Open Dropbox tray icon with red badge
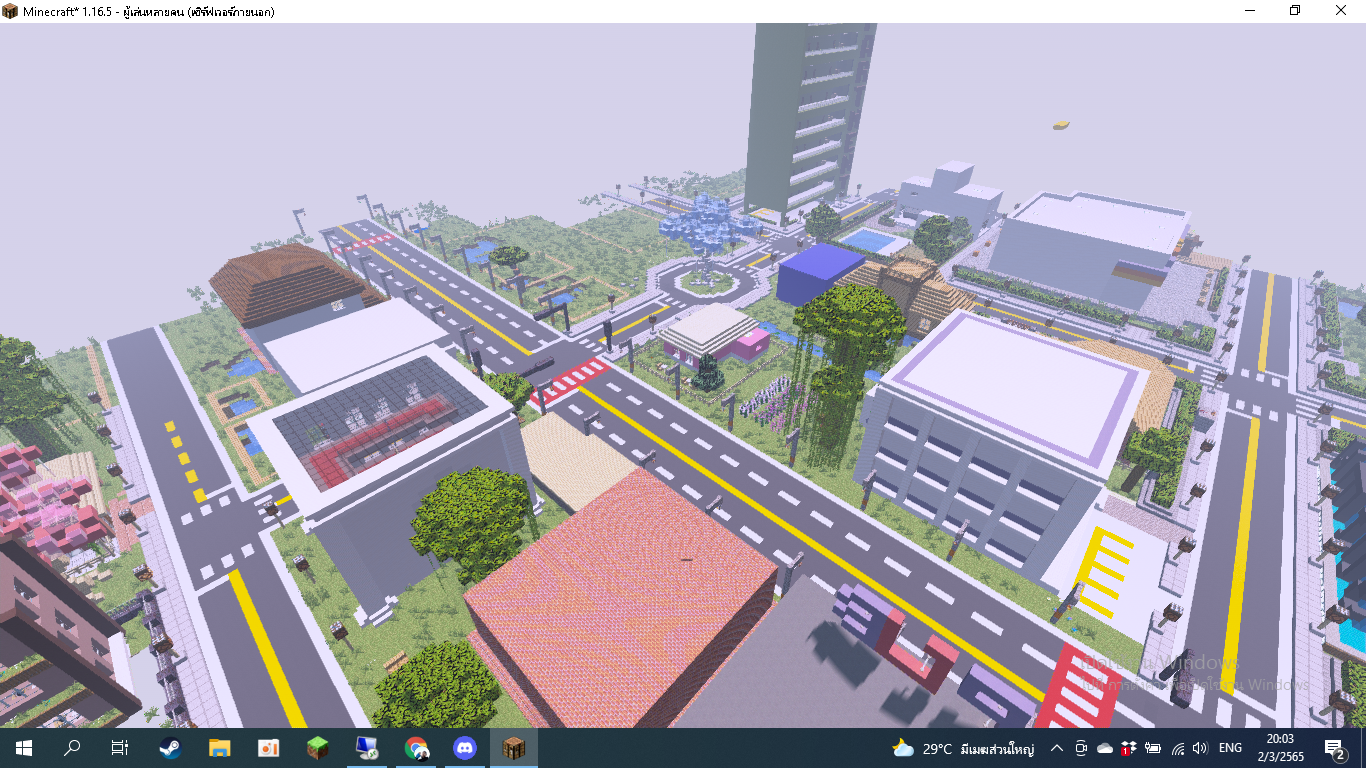1366x768 pixels. (1129, 748)
